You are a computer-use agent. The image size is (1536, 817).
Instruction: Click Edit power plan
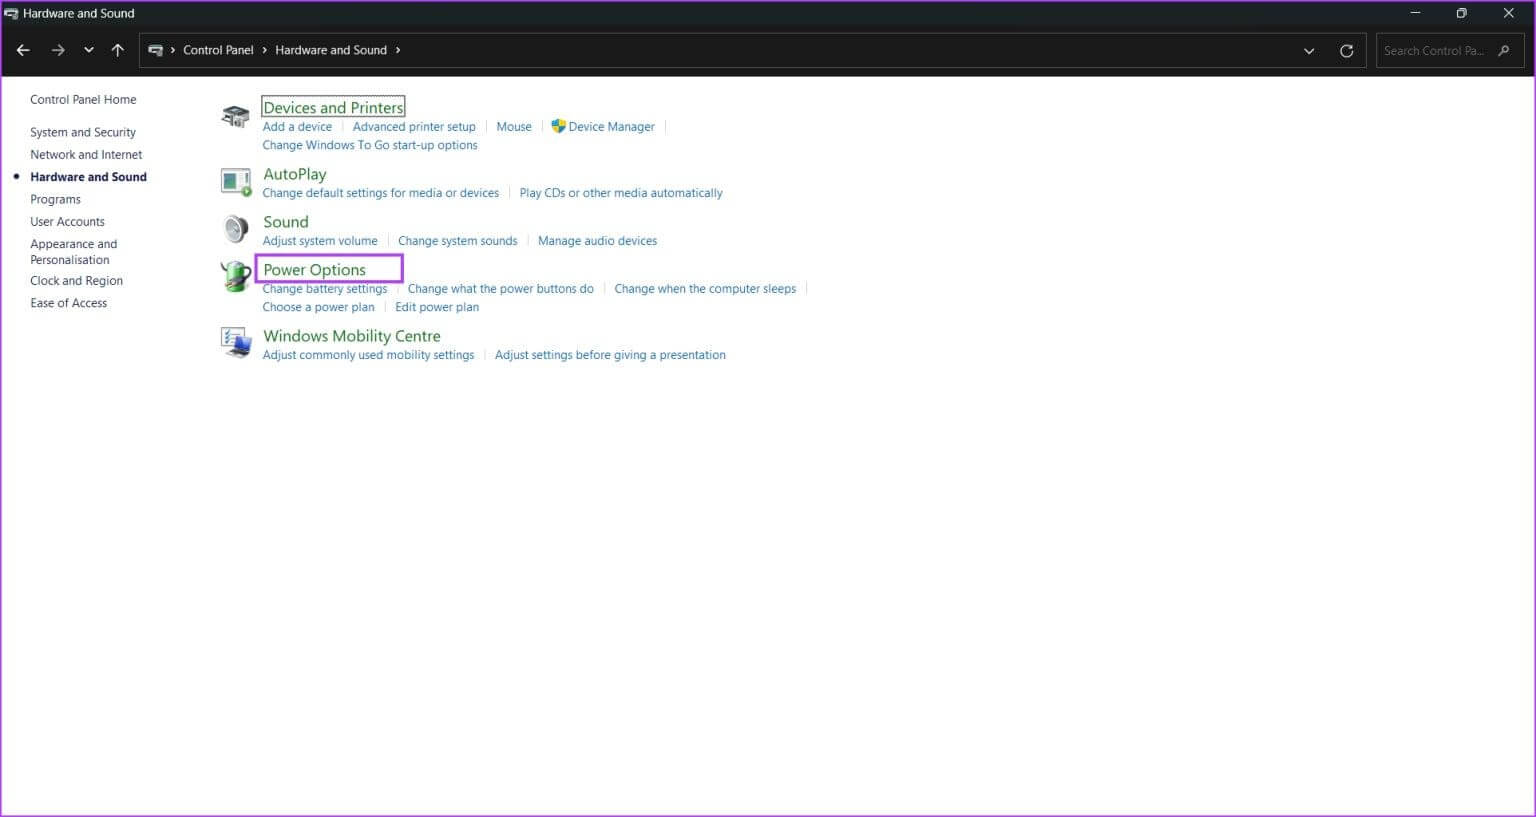click(437, 307)
